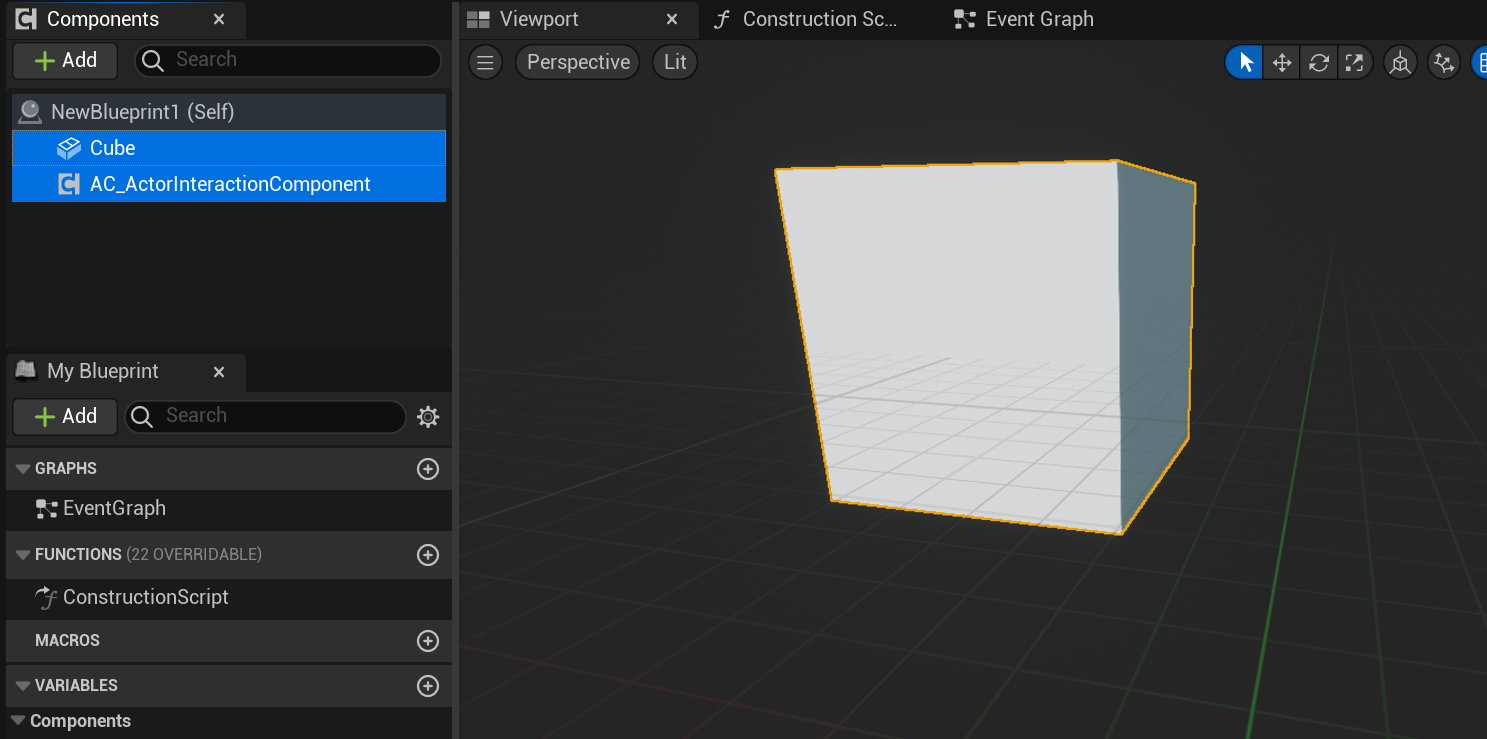This screenshot has height=739, width=1487.
Task: Click the EventGraph graph icon
Action: pos(46,509)
